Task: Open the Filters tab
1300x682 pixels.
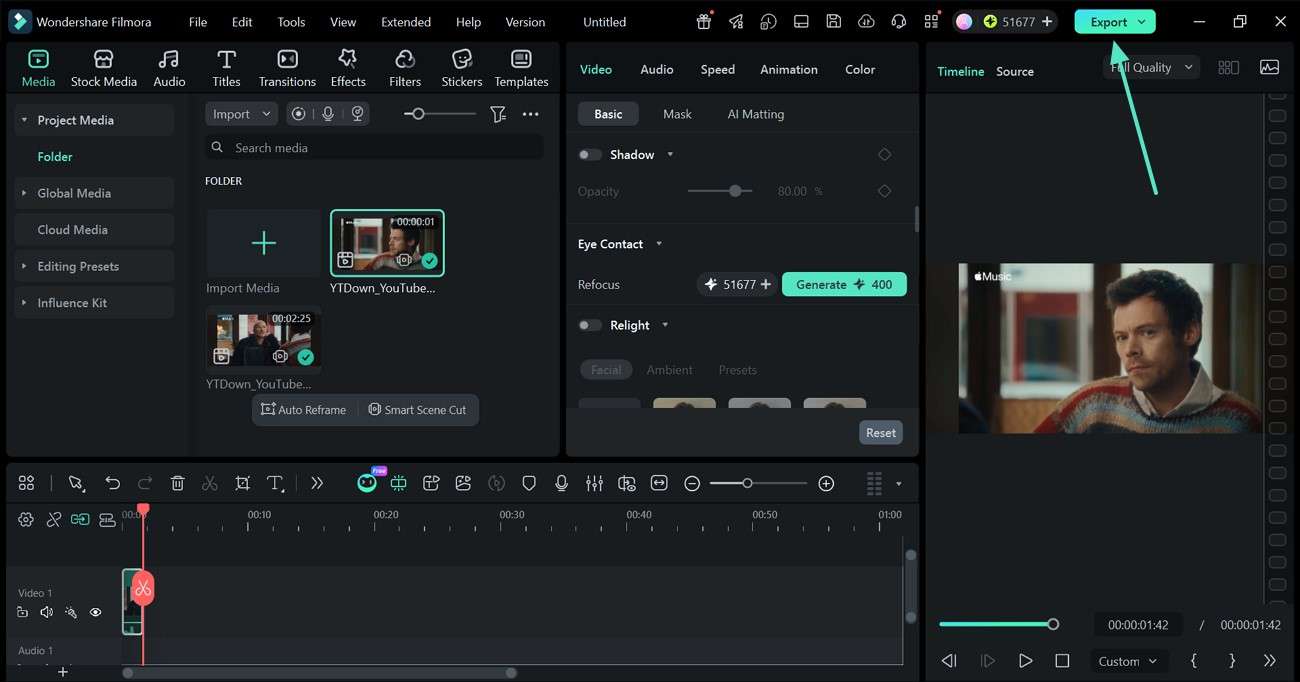Action: point(405,68)
